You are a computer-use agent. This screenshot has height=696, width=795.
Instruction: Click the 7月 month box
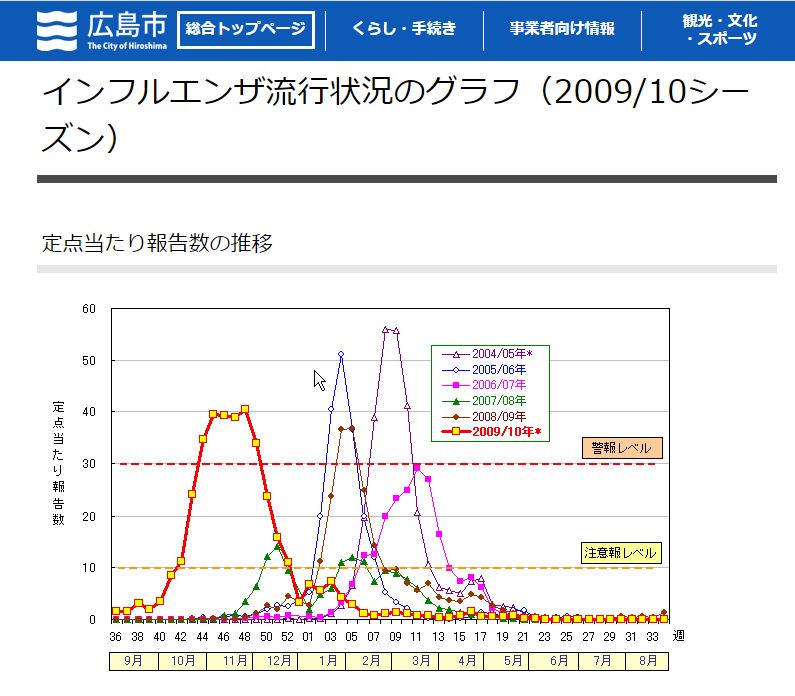pos(603,661)
